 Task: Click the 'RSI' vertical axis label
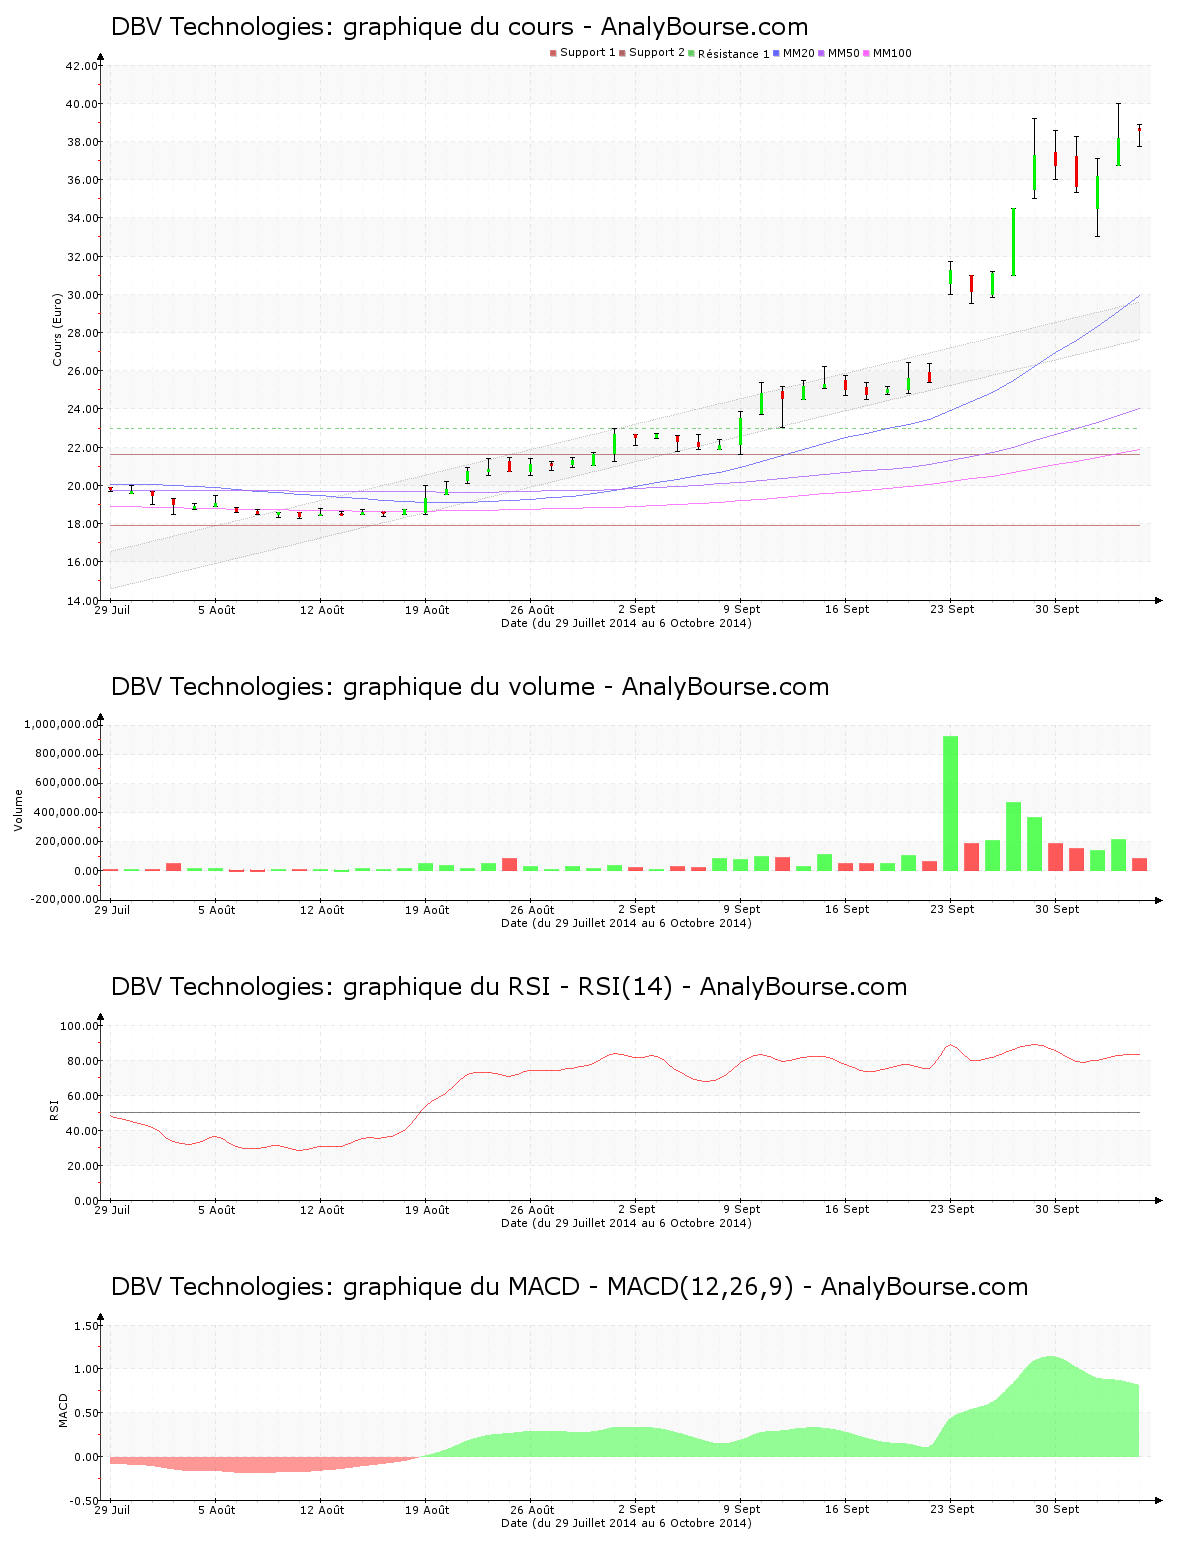click(53, 1110)
